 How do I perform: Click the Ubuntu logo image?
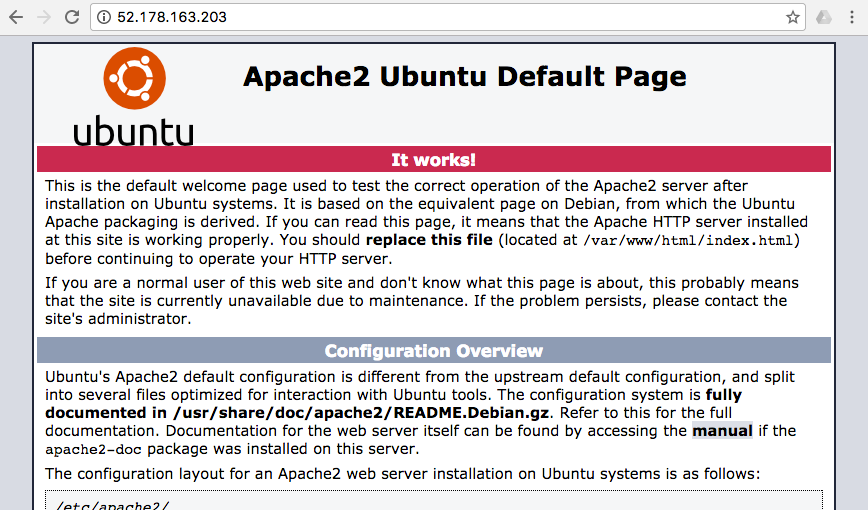(134, 97)
